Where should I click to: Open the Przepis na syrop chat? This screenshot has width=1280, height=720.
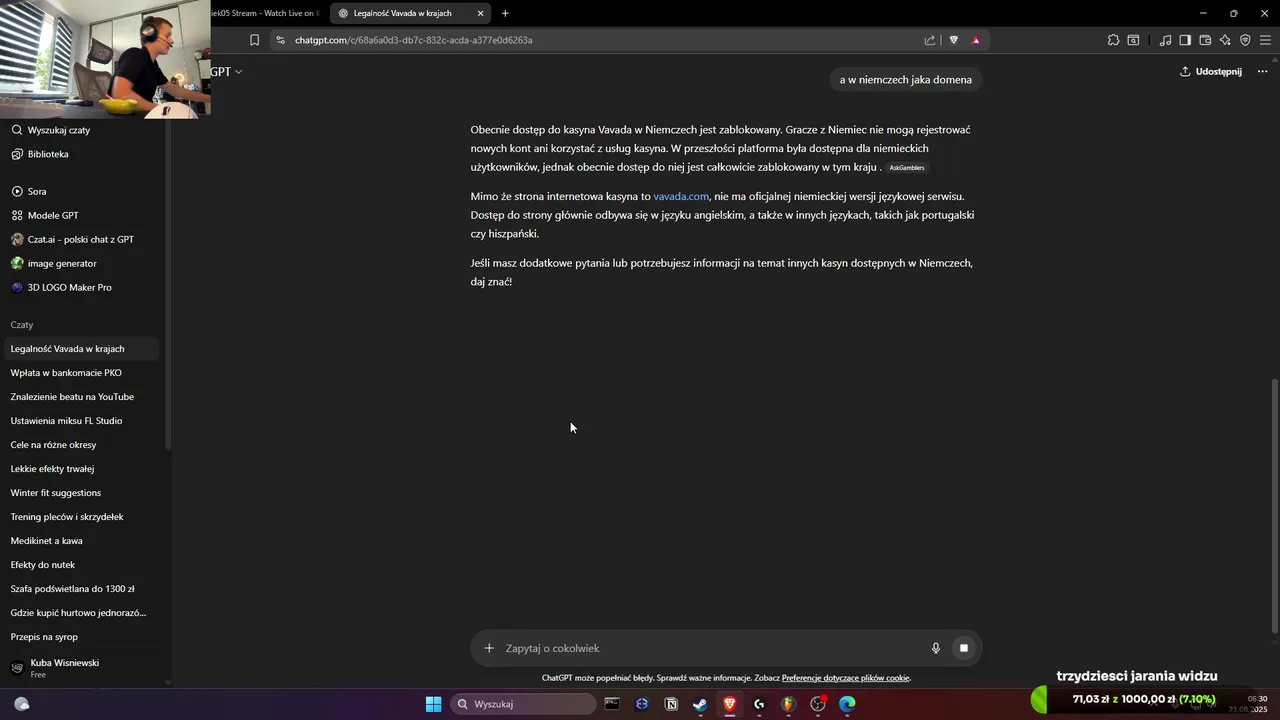[80, 637]
